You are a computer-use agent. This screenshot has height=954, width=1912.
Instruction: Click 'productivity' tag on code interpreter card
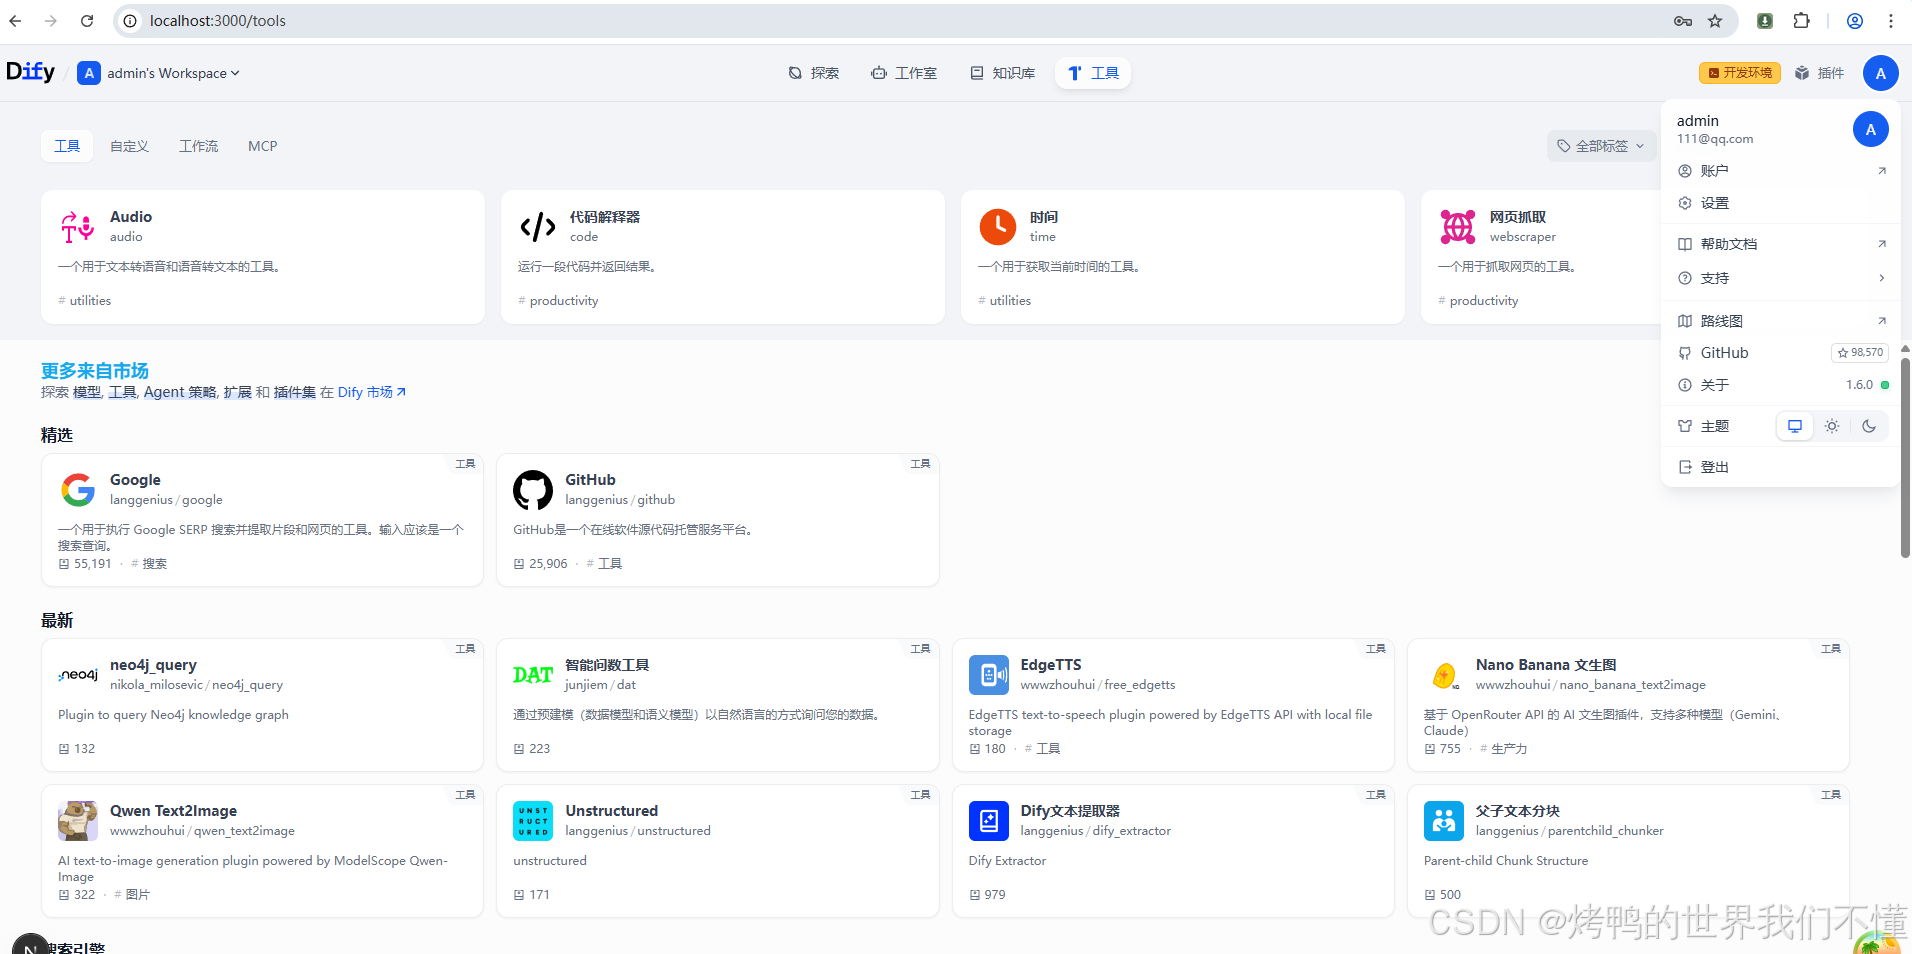click(x=564, y=301)
